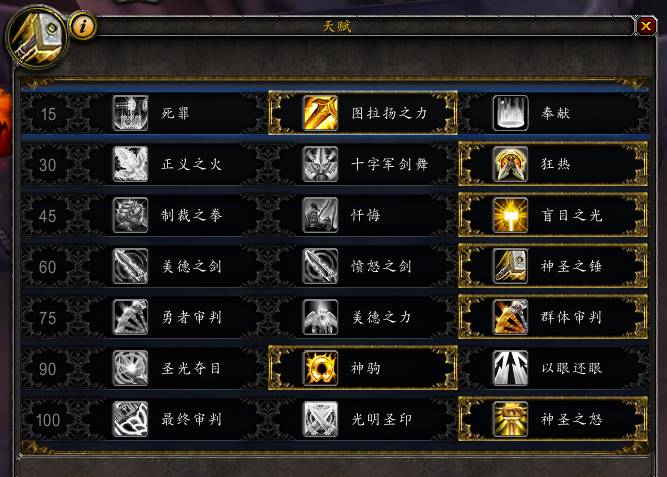This screenshot has height=477, width=667.
Task: Click the selected 图拉扬之力 talent
Action: click(x=363, y=113)
